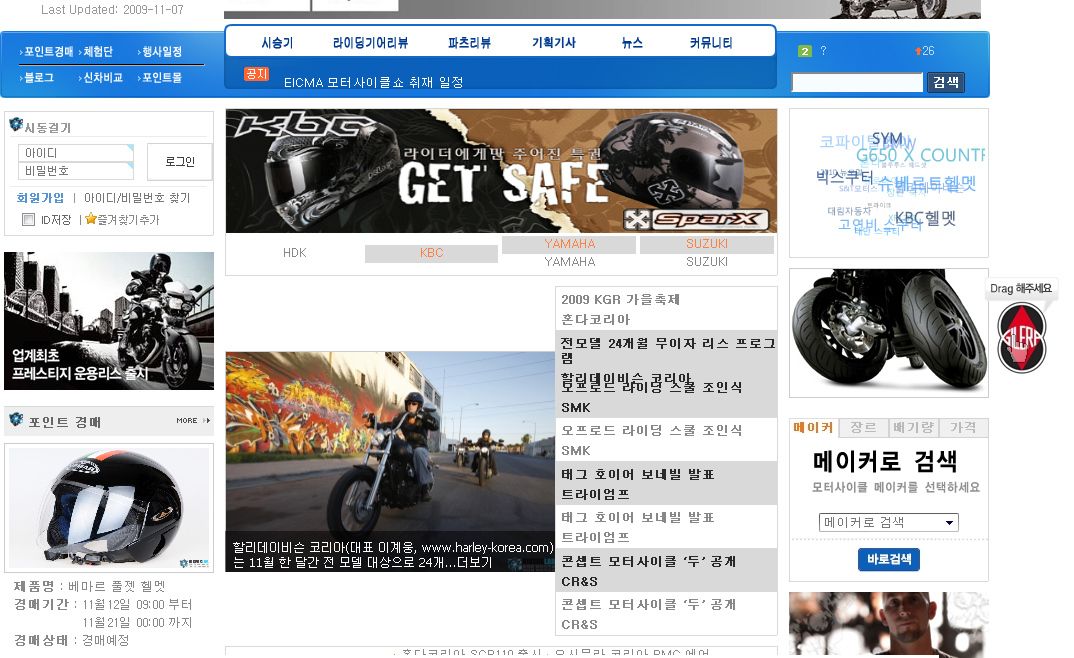Open the 기획기사 menu
The height and width of the screenshot is (658, 1074).
tap(553, 43)
